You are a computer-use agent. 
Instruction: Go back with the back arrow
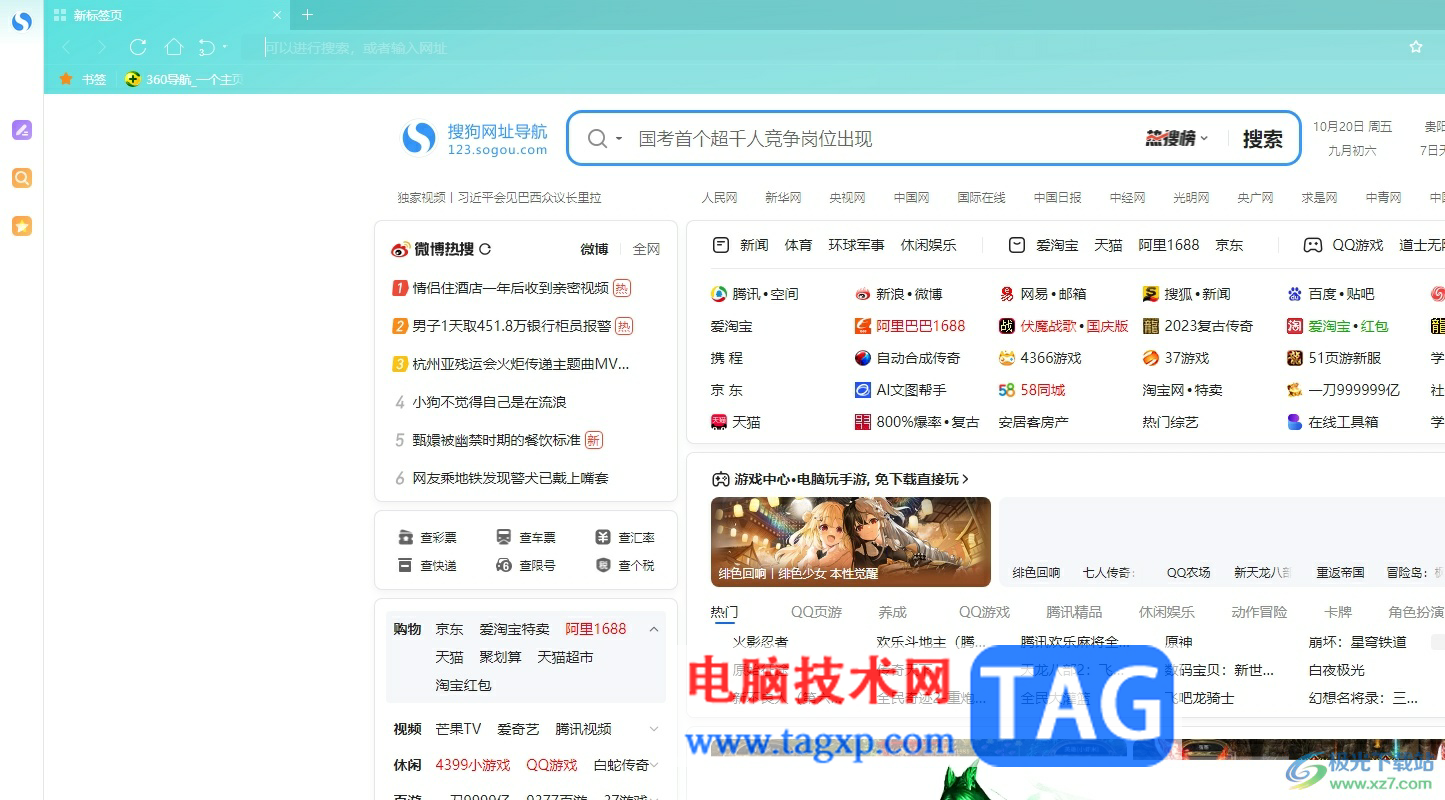tap(65, 47)
